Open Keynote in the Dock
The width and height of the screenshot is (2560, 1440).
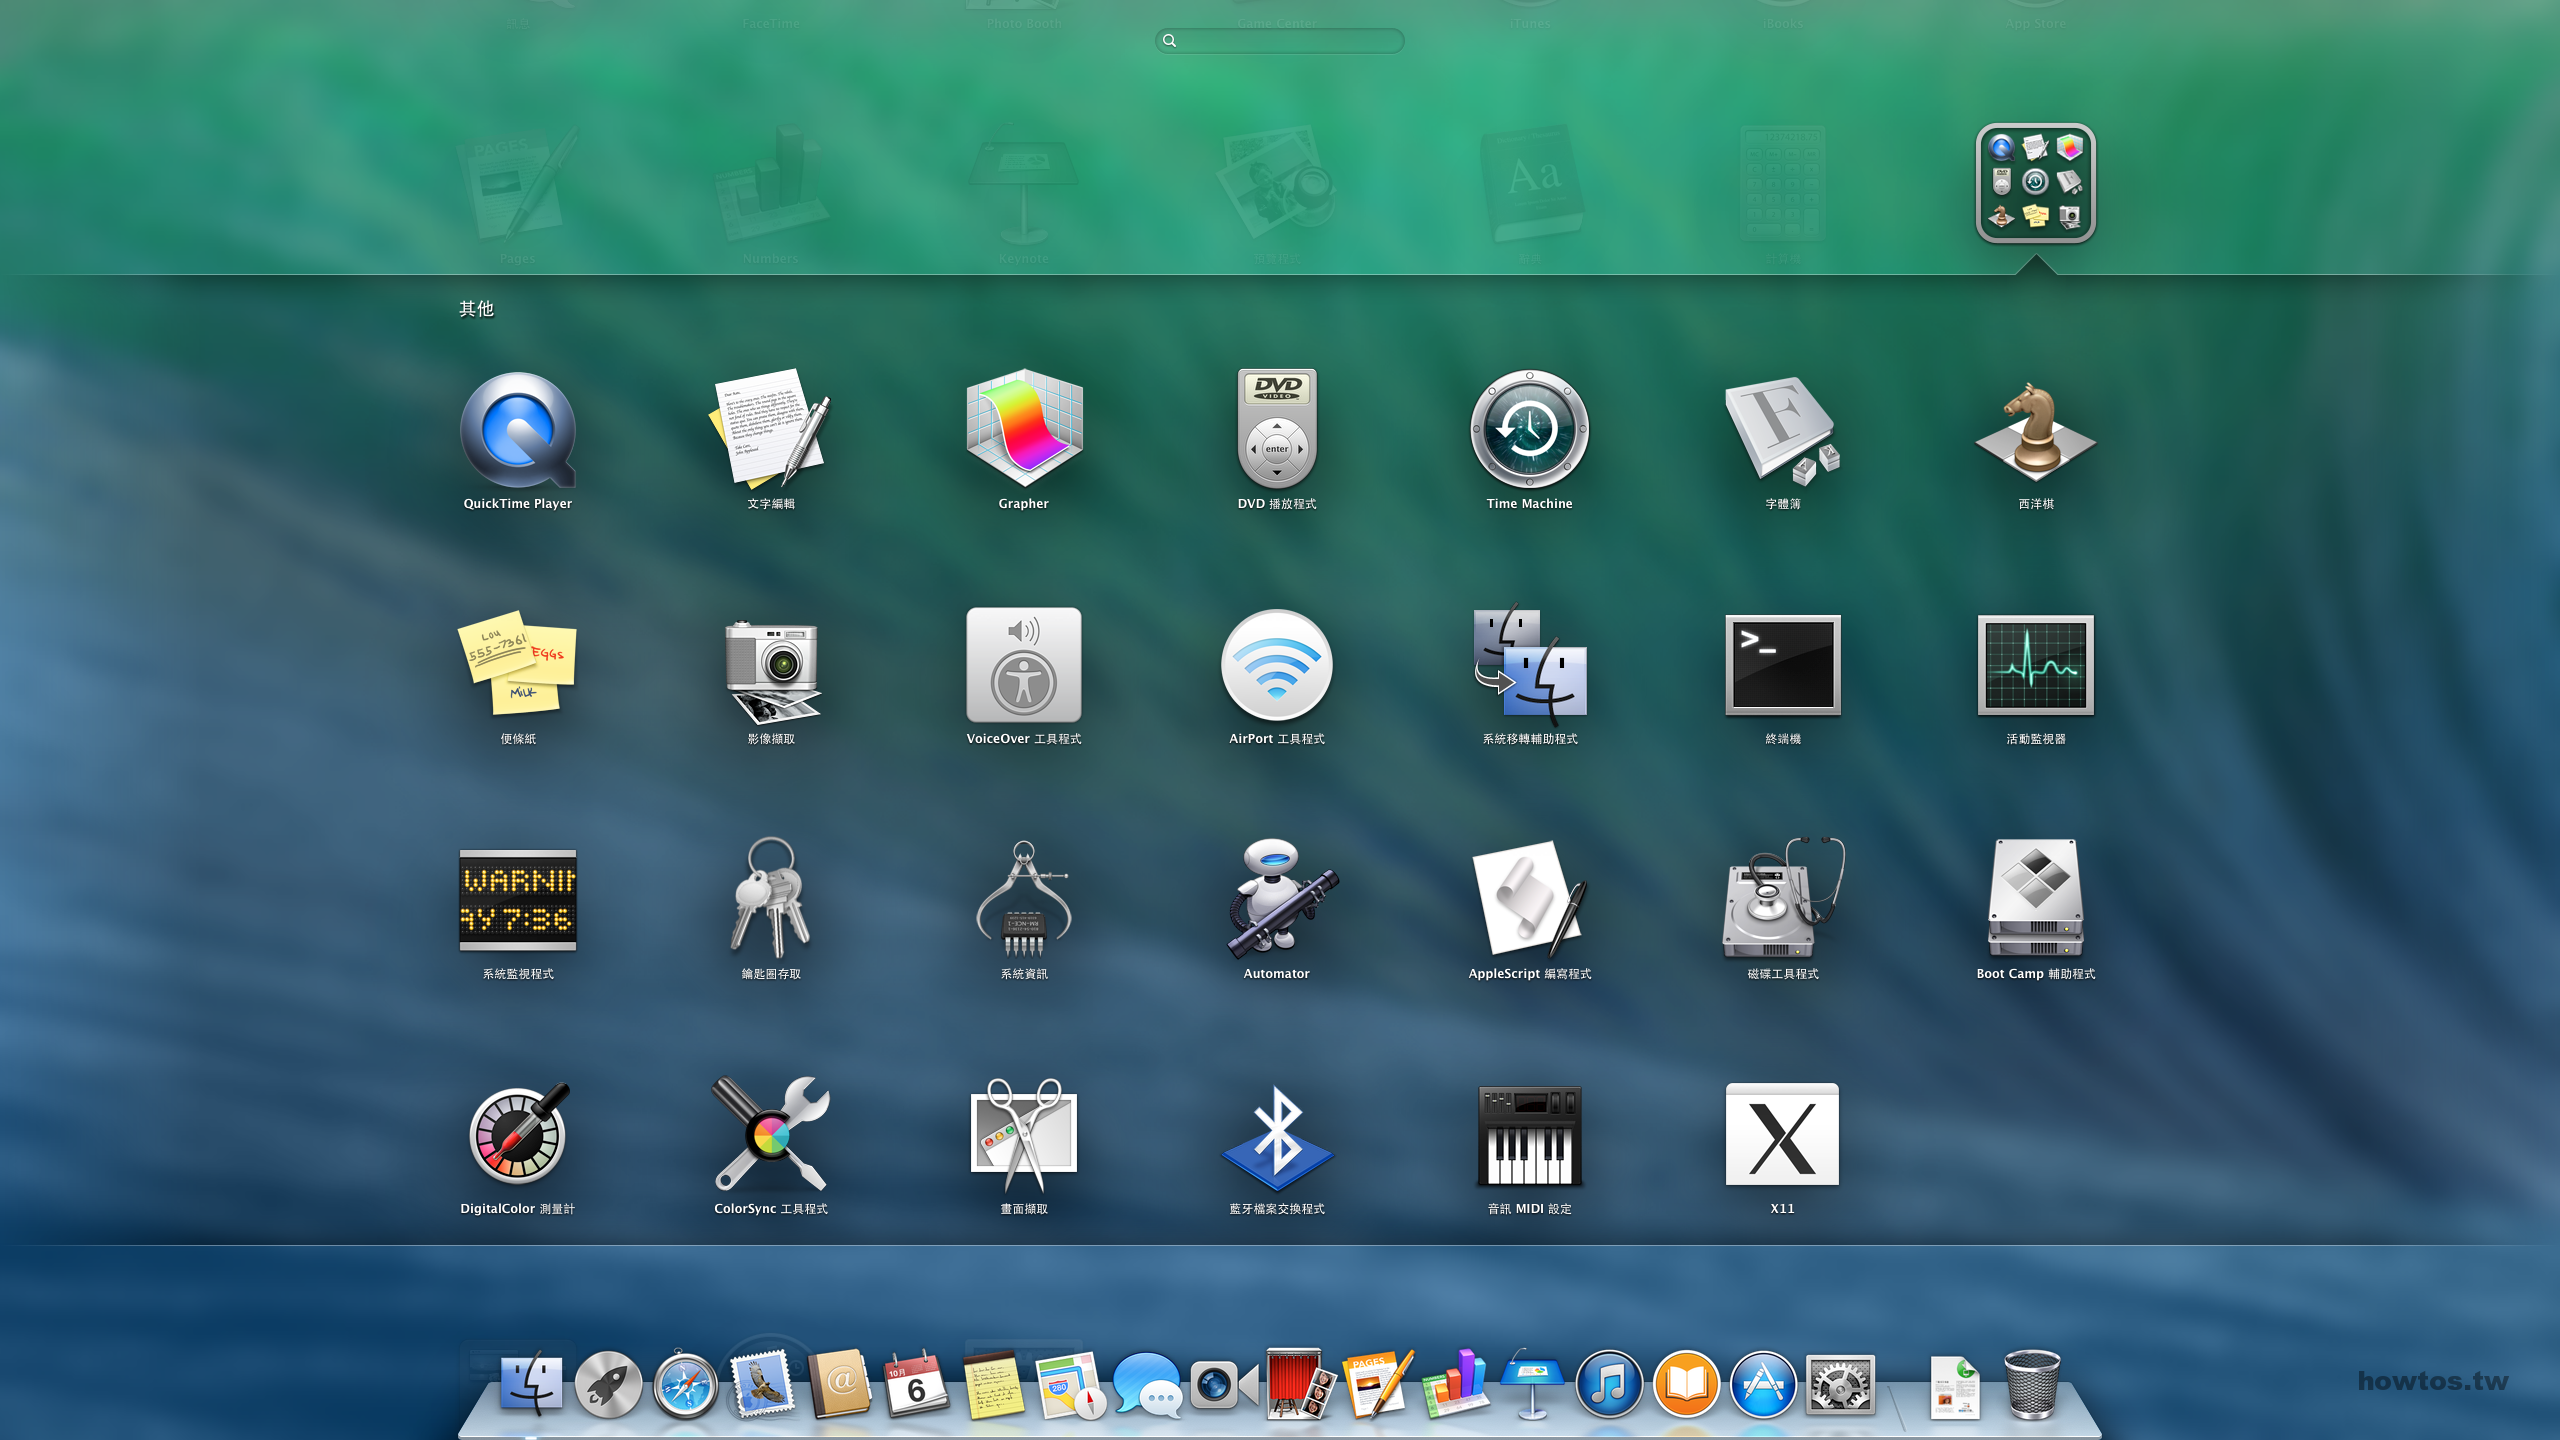[x=1532, y=1384]
